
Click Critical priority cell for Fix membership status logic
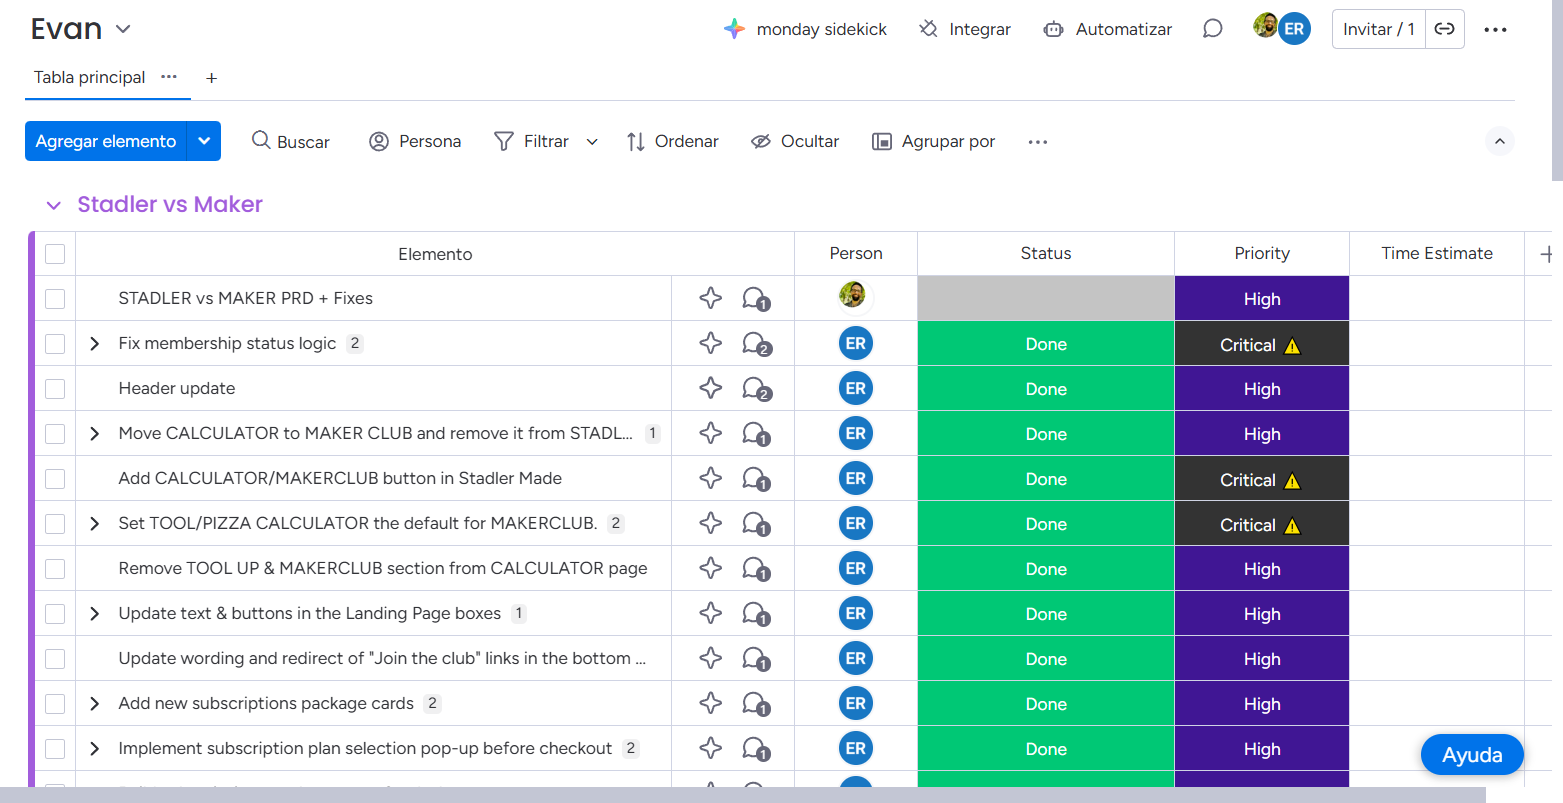pos(1262,344)
